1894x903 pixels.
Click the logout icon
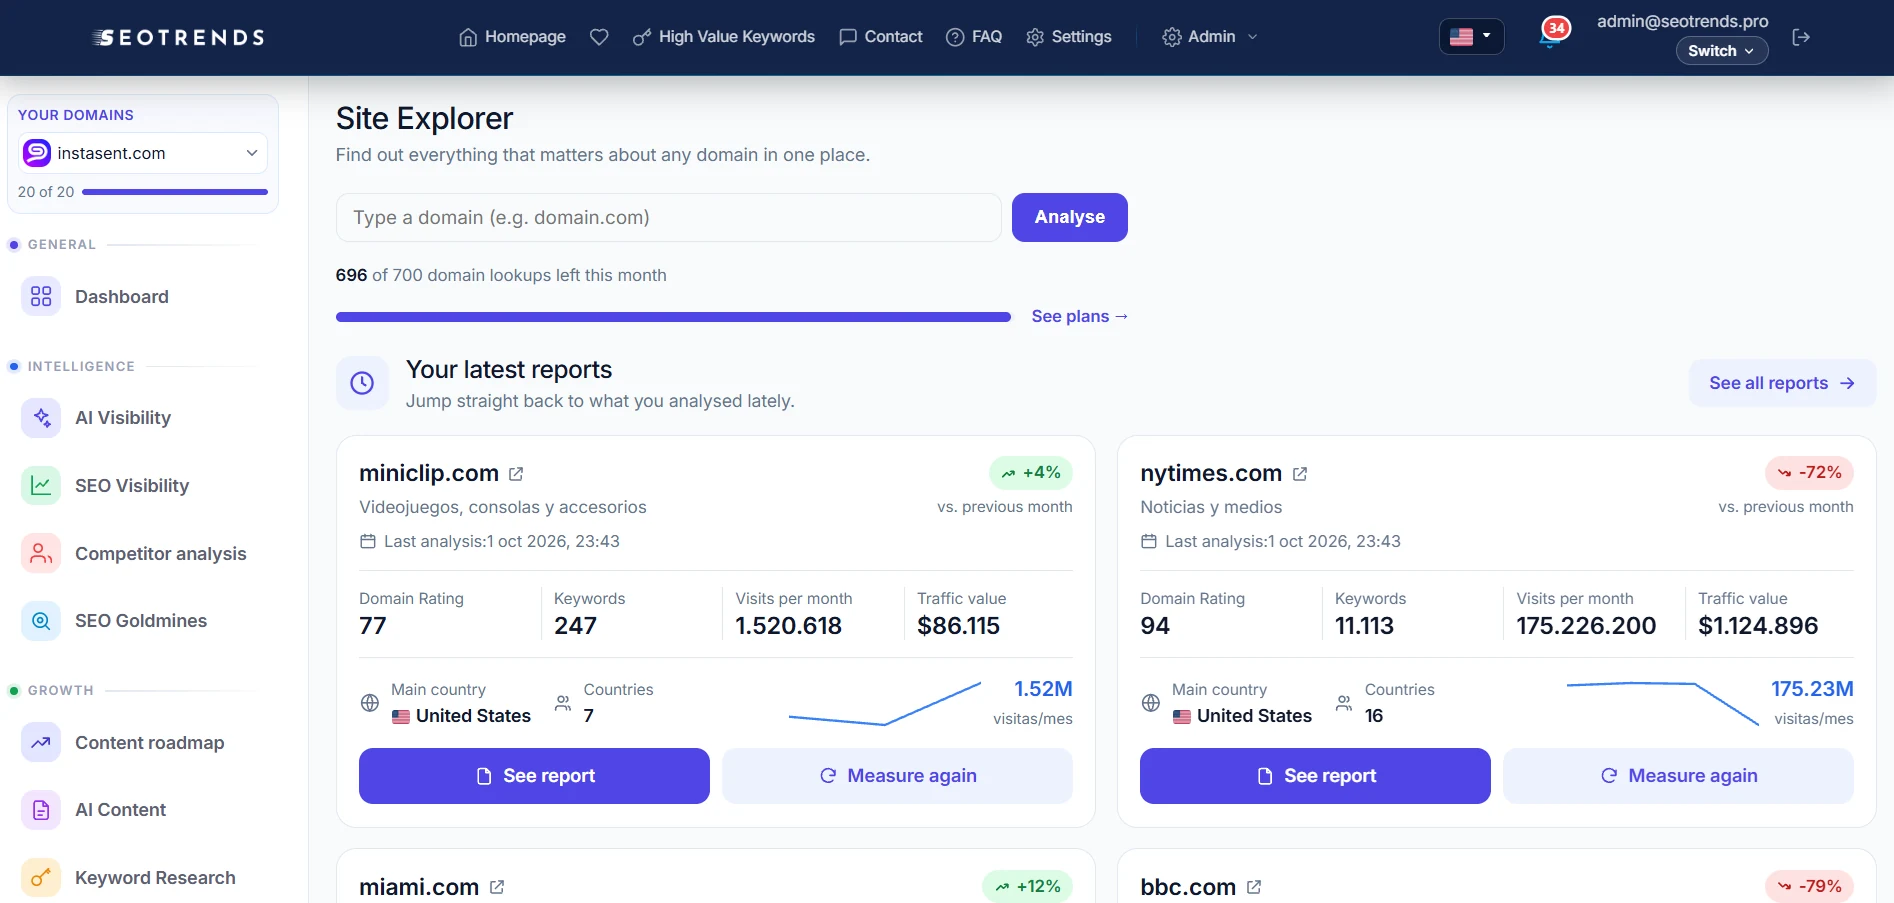point(1801,37)
